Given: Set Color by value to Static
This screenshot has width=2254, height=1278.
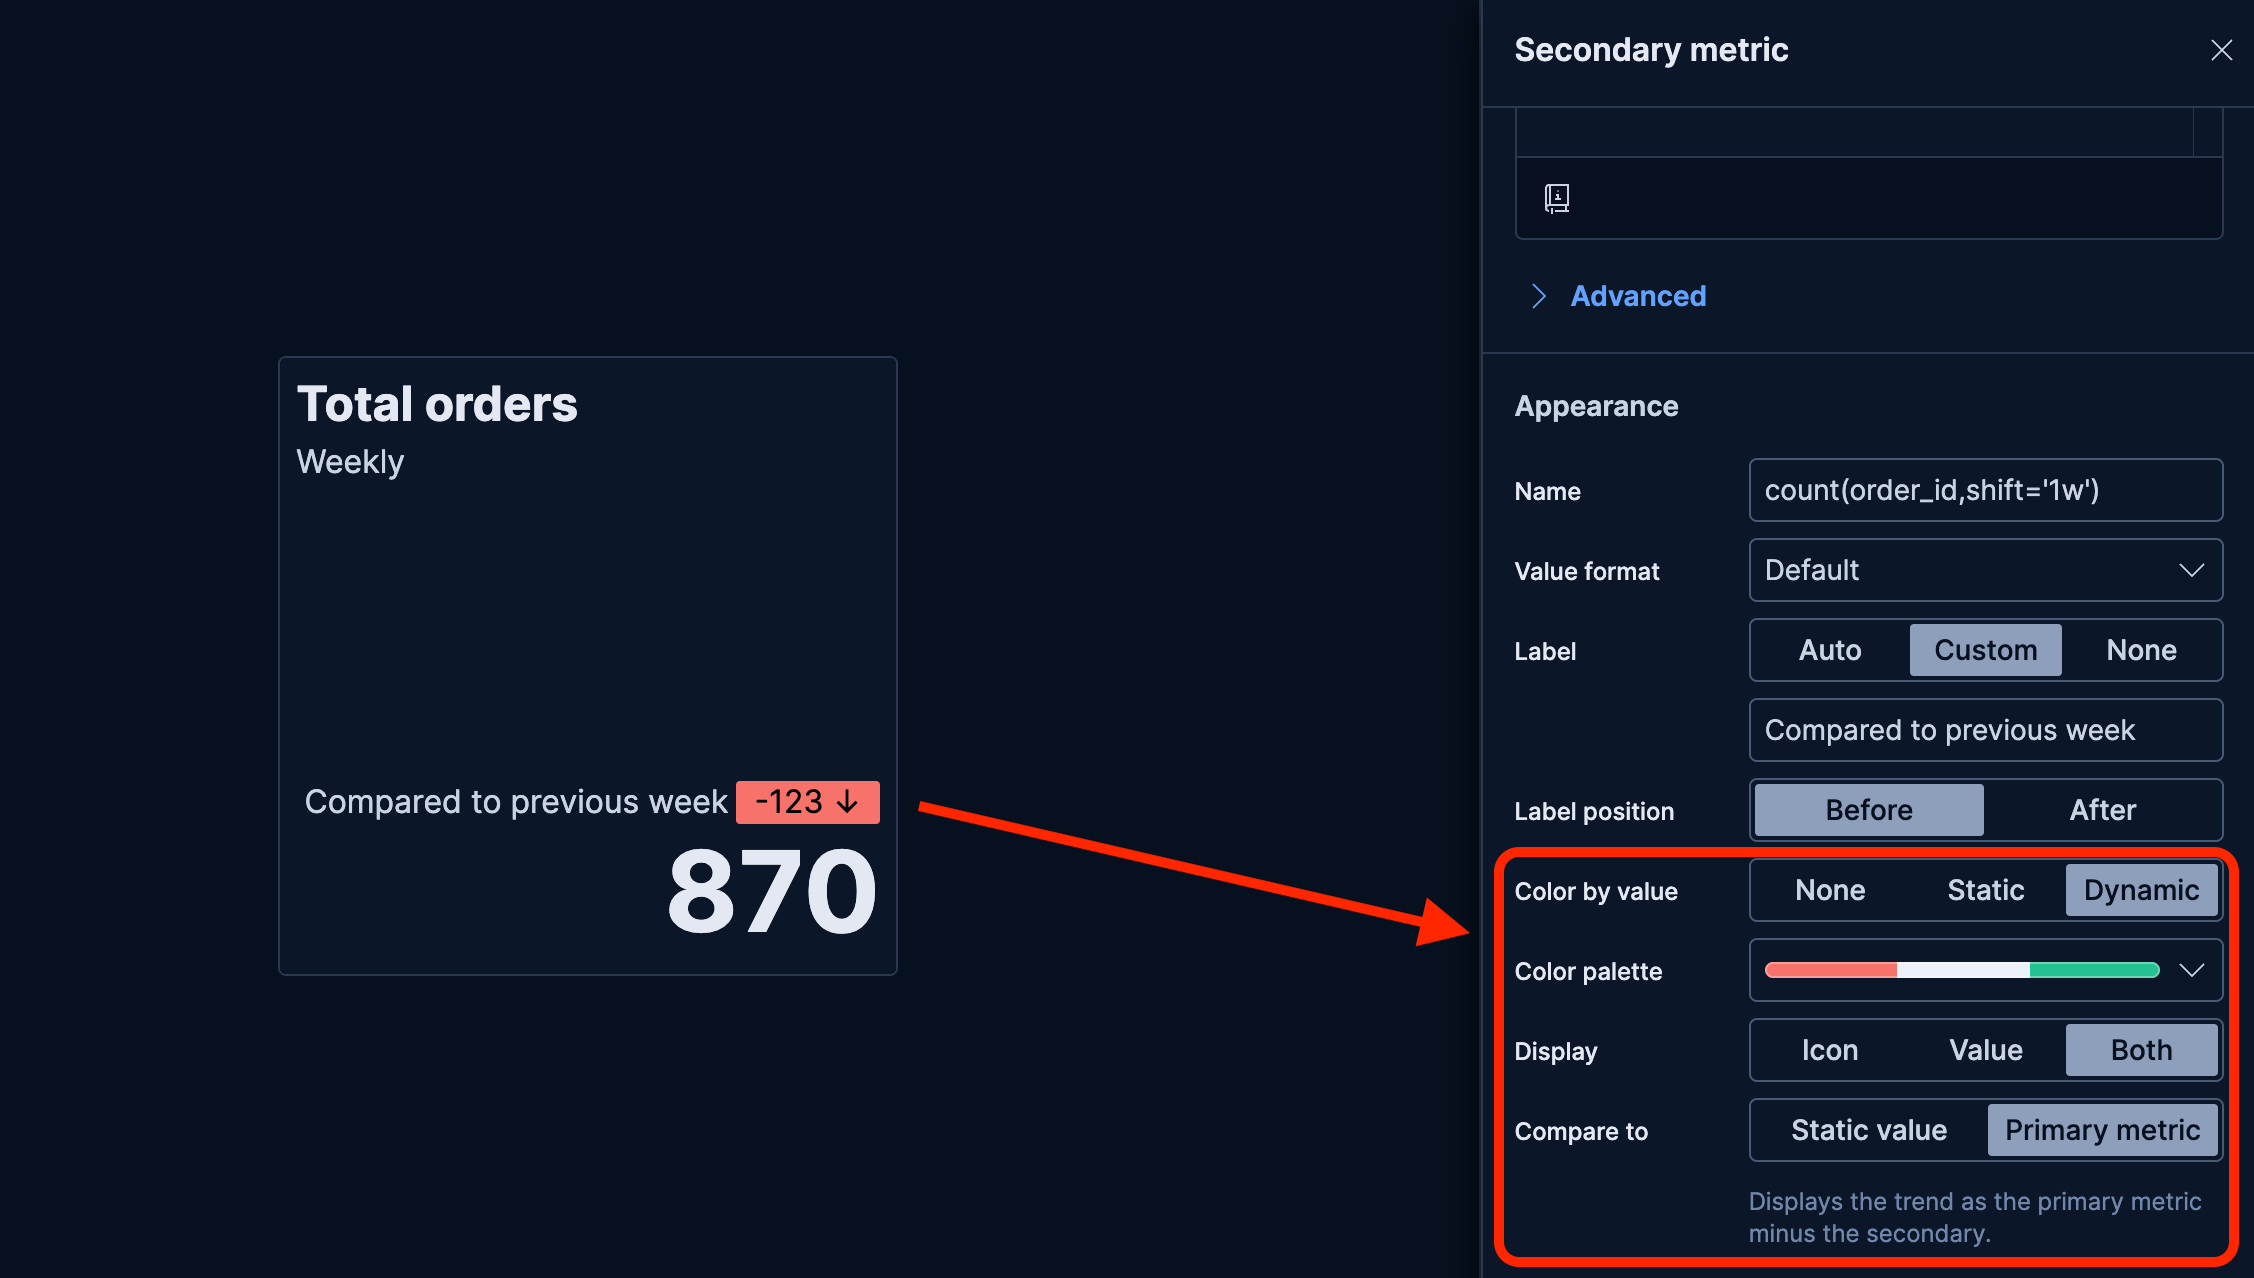Looking at the screenshot, I should pyautogui.click(x=1986, y=889).
